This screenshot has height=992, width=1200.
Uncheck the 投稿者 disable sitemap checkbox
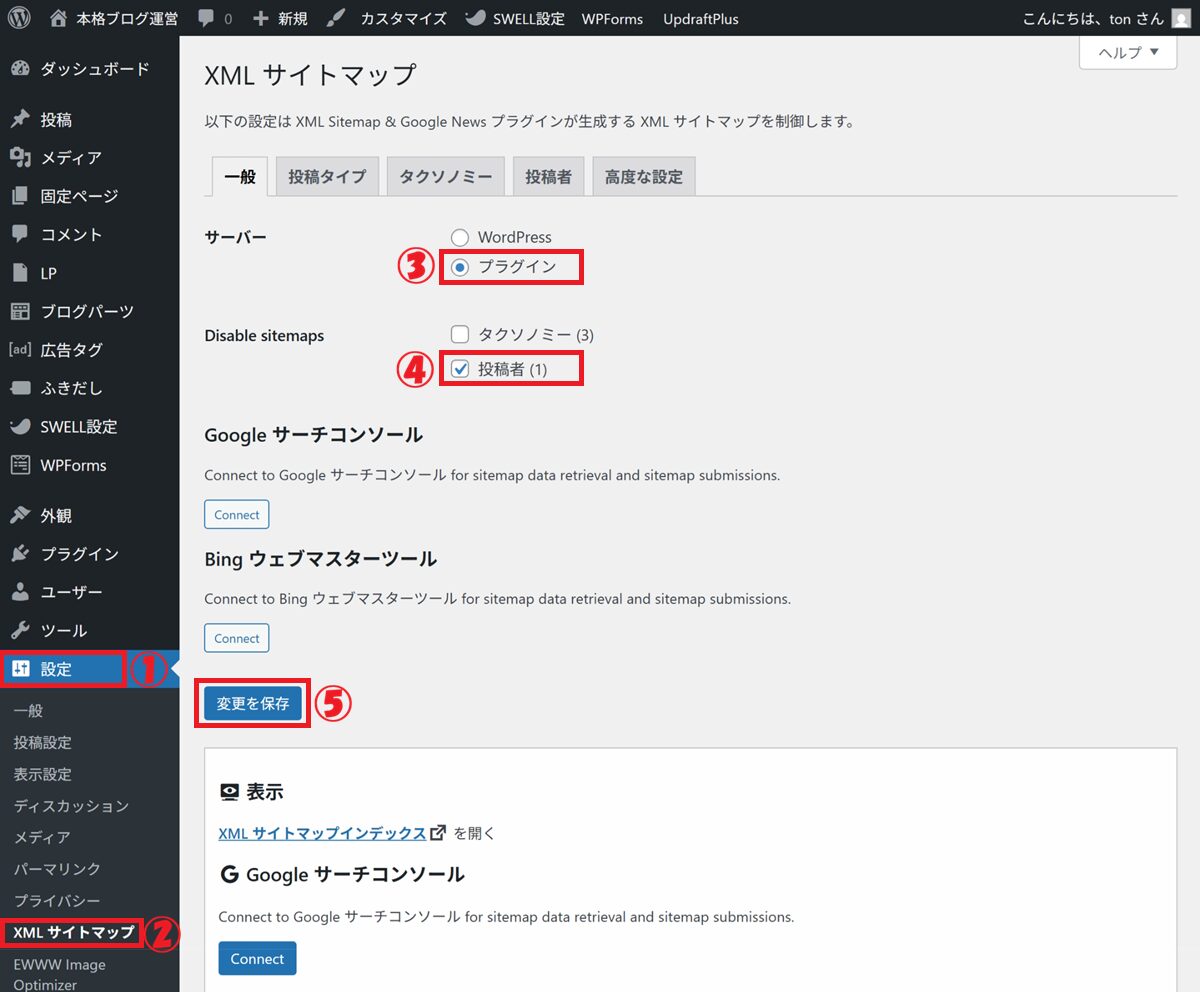click(x=460, y=369)
